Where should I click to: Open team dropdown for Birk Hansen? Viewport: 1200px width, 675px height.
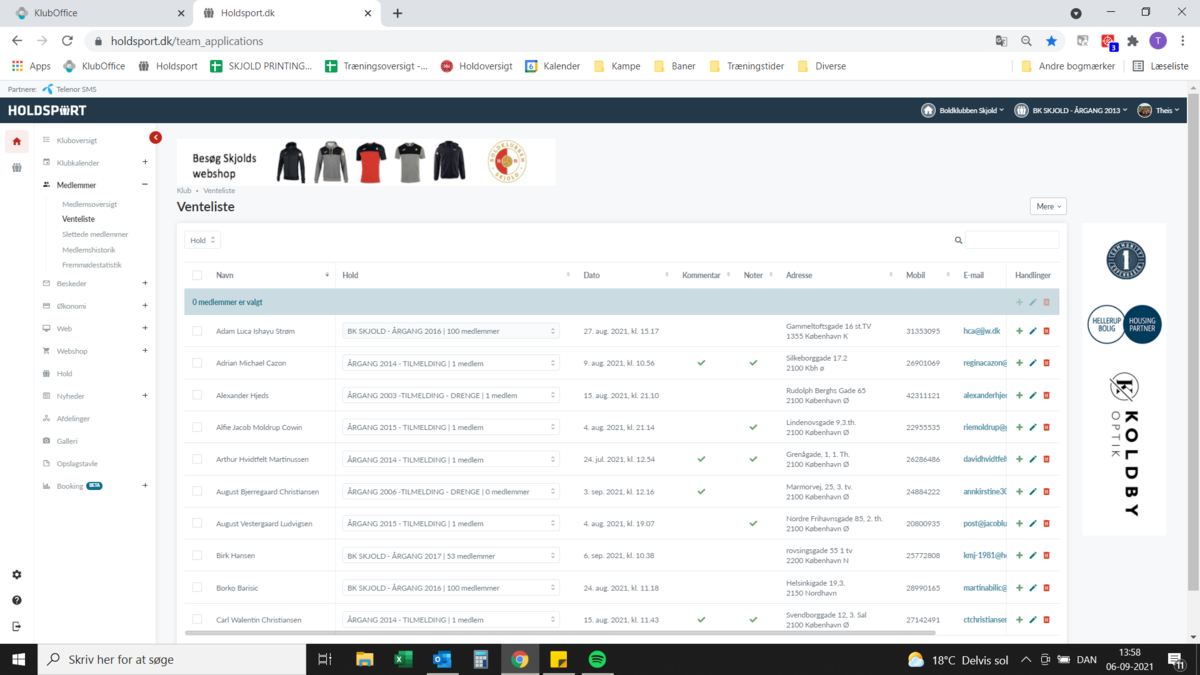(450, 555)
